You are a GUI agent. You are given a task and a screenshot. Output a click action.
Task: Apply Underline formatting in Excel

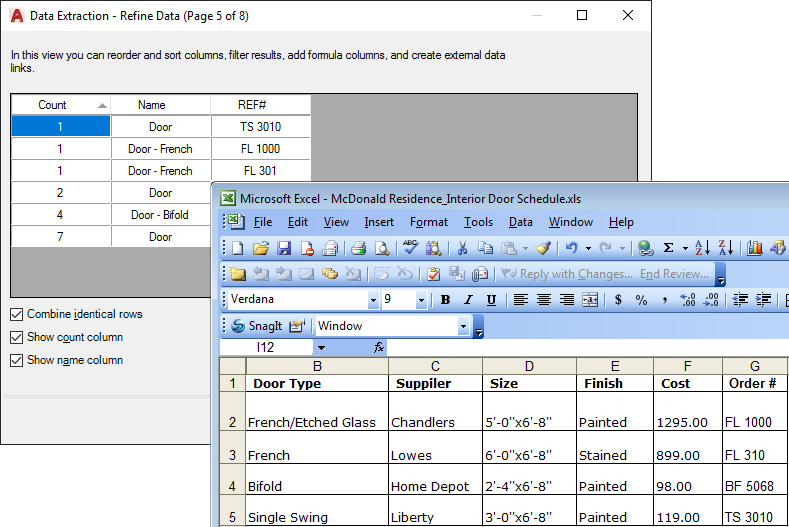491,300
